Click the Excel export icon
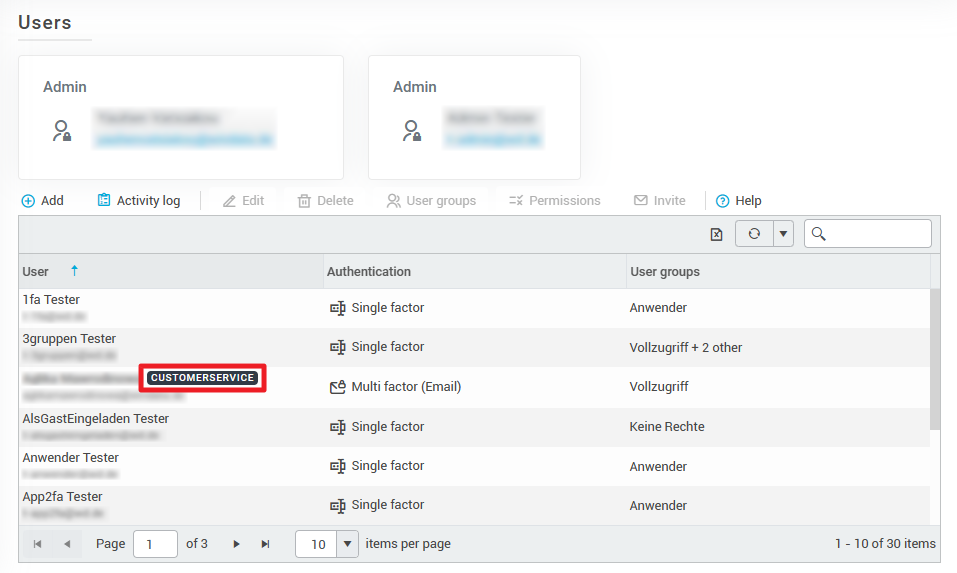The image size is (957, 573). [716, 234]
